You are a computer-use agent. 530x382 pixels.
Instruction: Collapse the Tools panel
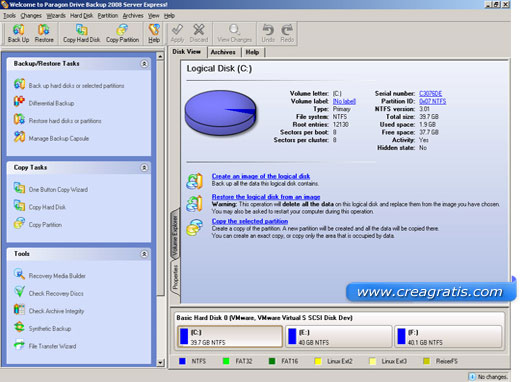(x=144, y=254)
